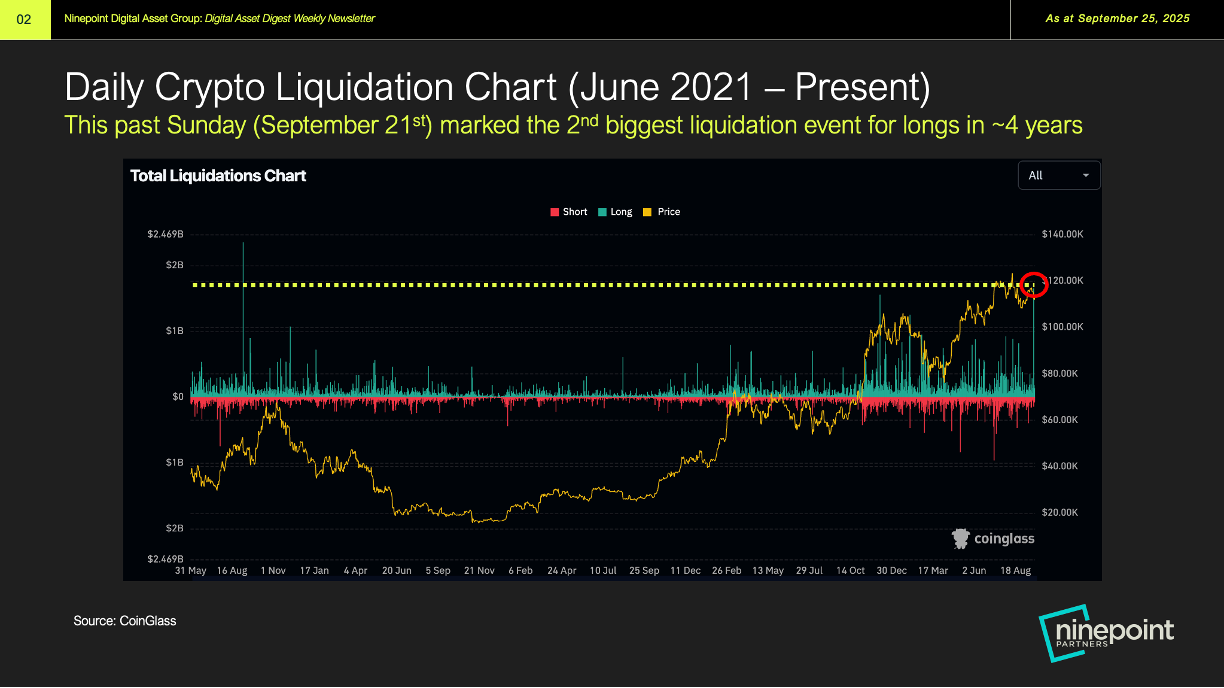Image resolution: width=1224 pixels, height=688 pixels.
Task: Click the 21 Nov x-axis date label
Action: click(478, 570)
